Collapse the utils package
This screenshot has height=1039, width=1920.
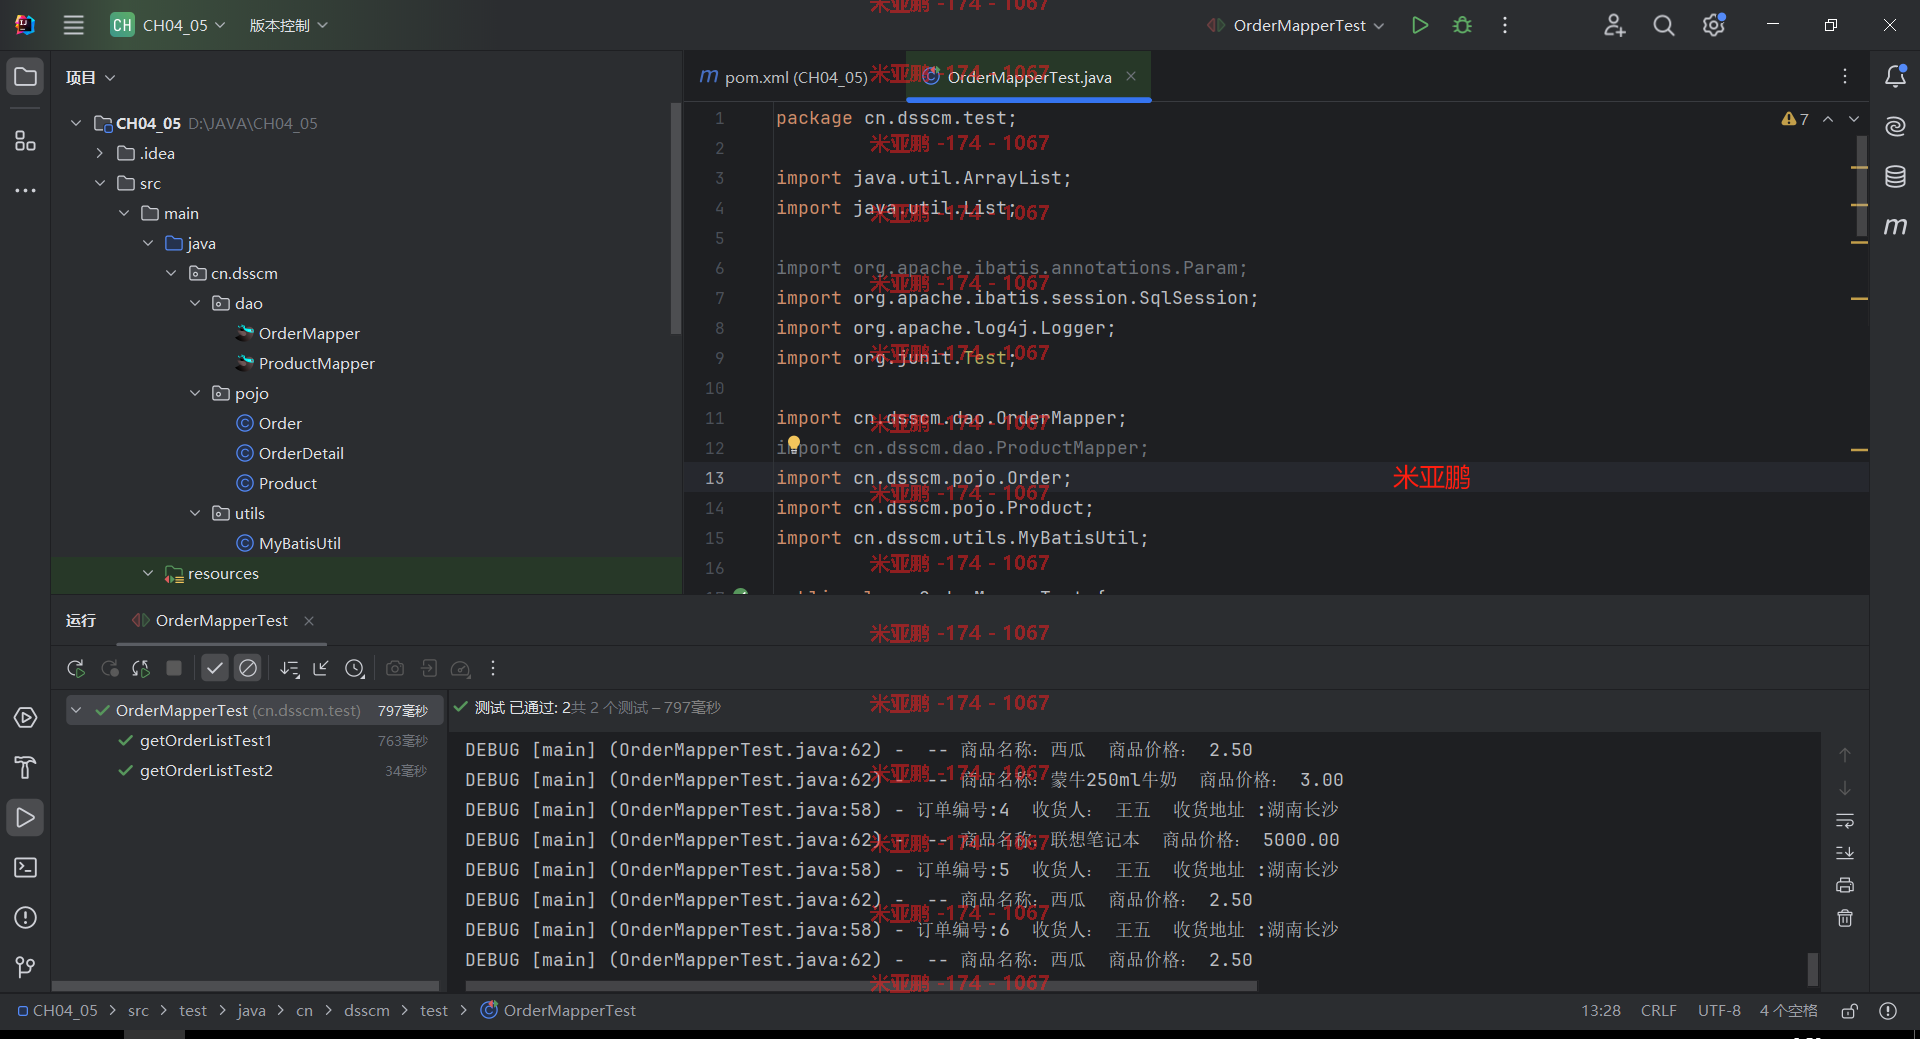coord(195,513)
